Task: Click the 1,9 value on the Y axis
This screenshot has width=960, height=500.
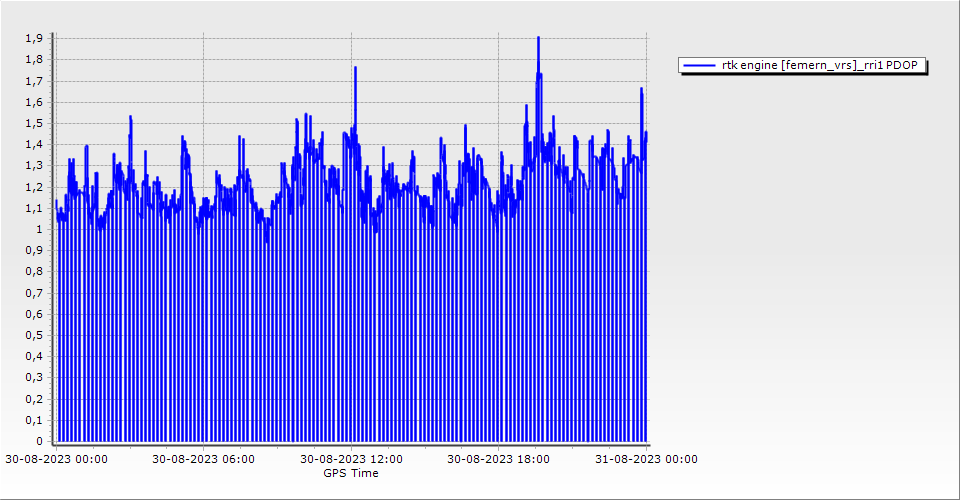Action: click(34, 38)
